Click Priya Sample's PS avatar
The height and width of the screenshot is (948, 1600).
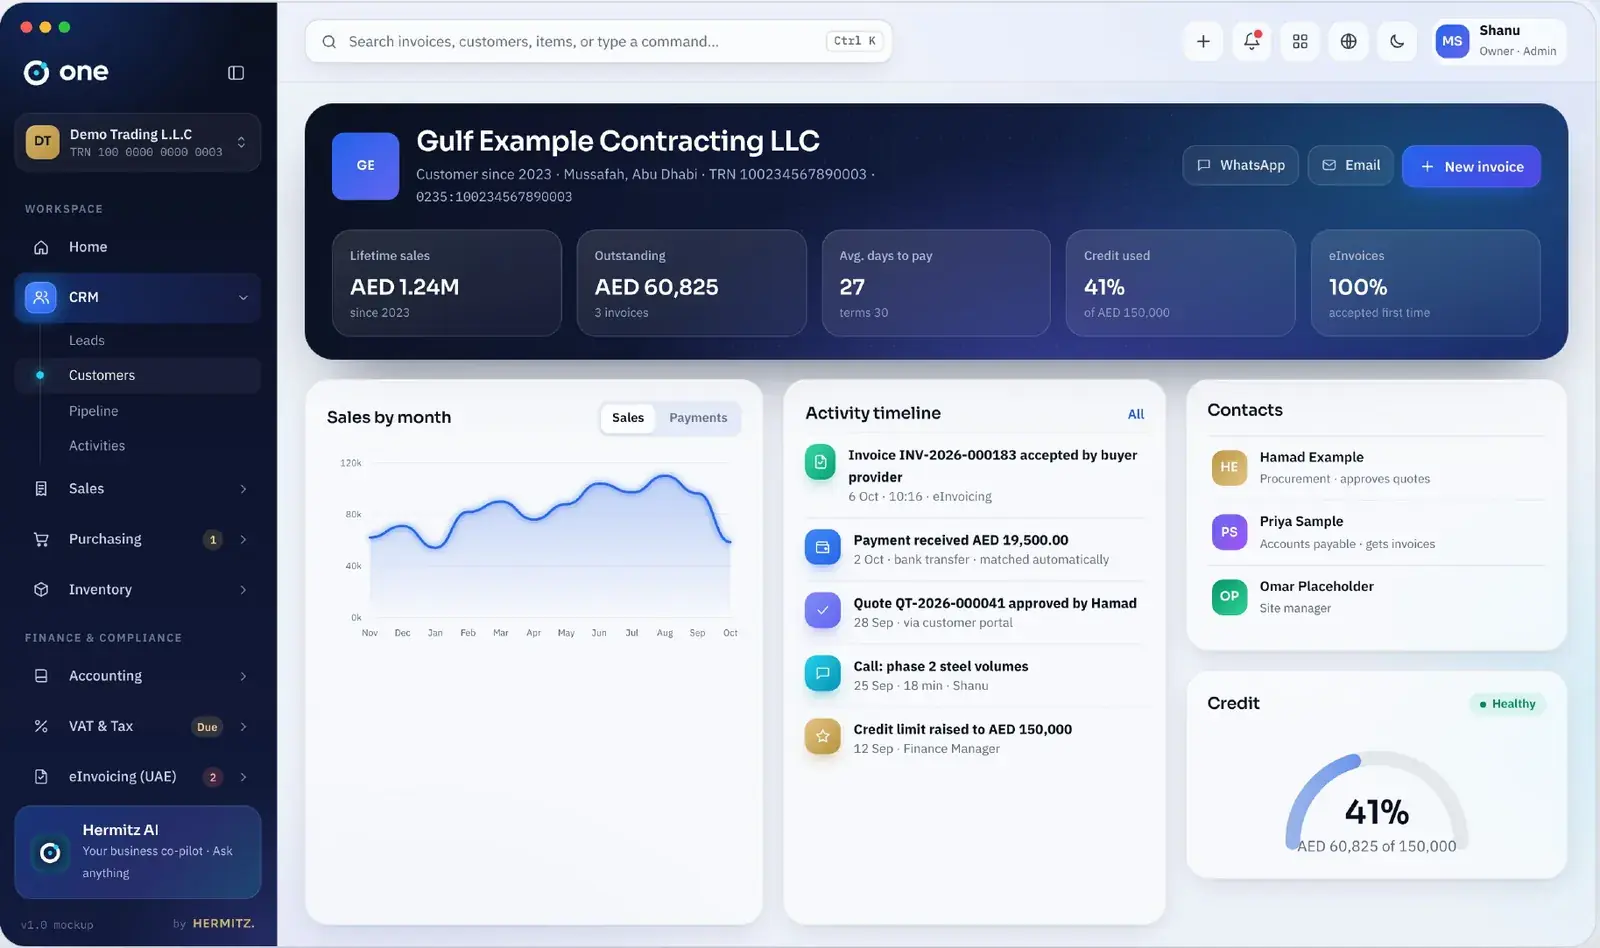point(1229,532)
